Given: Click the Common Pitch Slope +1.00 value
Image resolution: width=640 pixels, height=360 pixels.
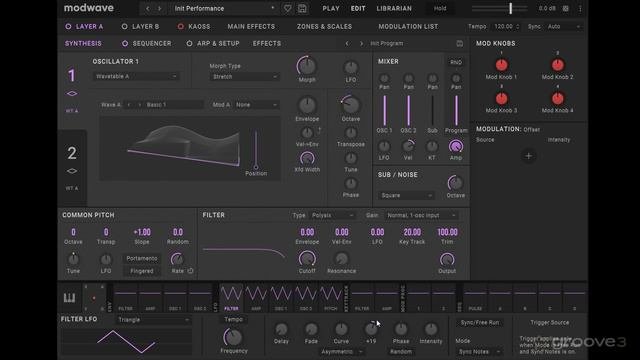Looking at the screenshot, I should 142,232.
